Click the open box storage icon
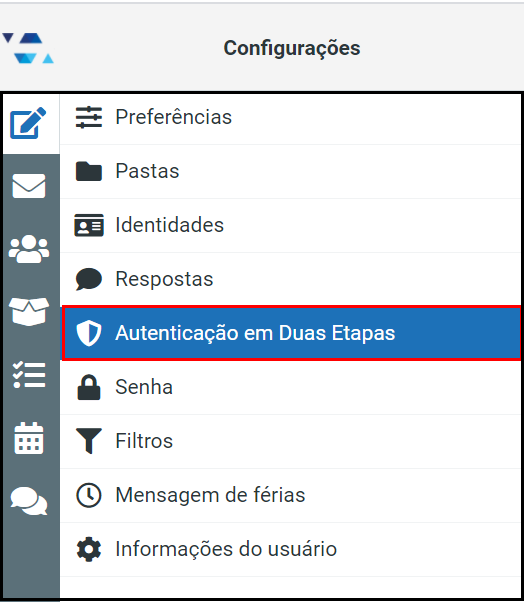 pyautogui.click(x=29, y=311)
